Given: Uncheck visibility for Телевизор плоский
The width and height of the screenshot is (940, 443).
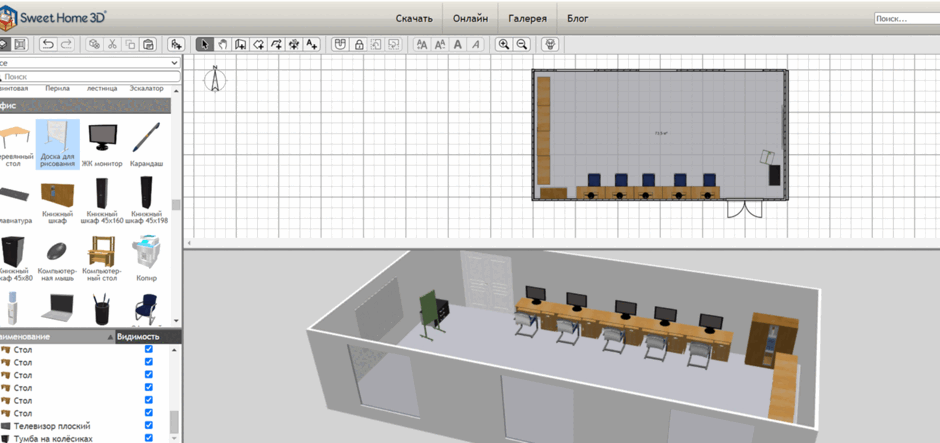Looking at the screenshot, I should [149, 425].
